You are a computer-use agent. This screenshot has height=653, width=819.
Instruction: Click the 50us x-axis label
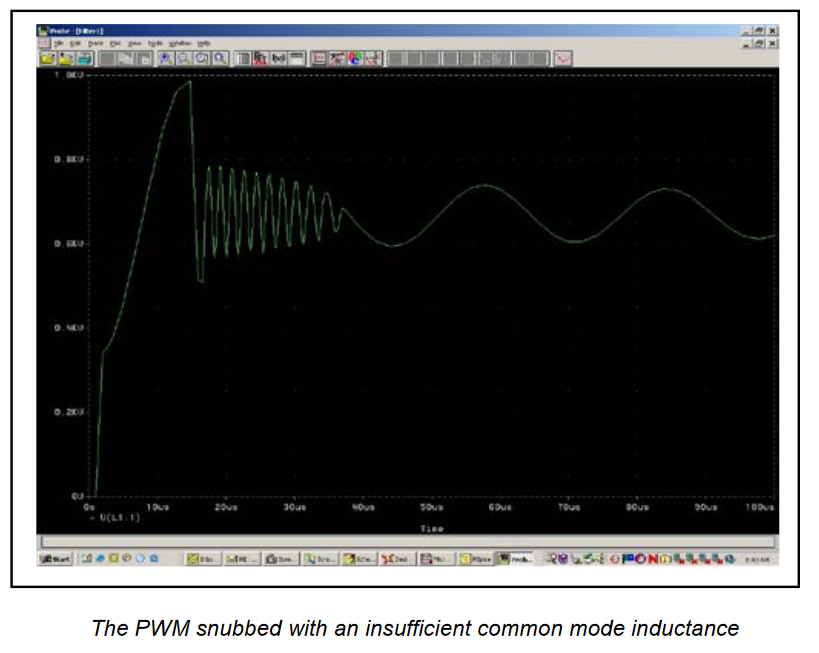431,507
